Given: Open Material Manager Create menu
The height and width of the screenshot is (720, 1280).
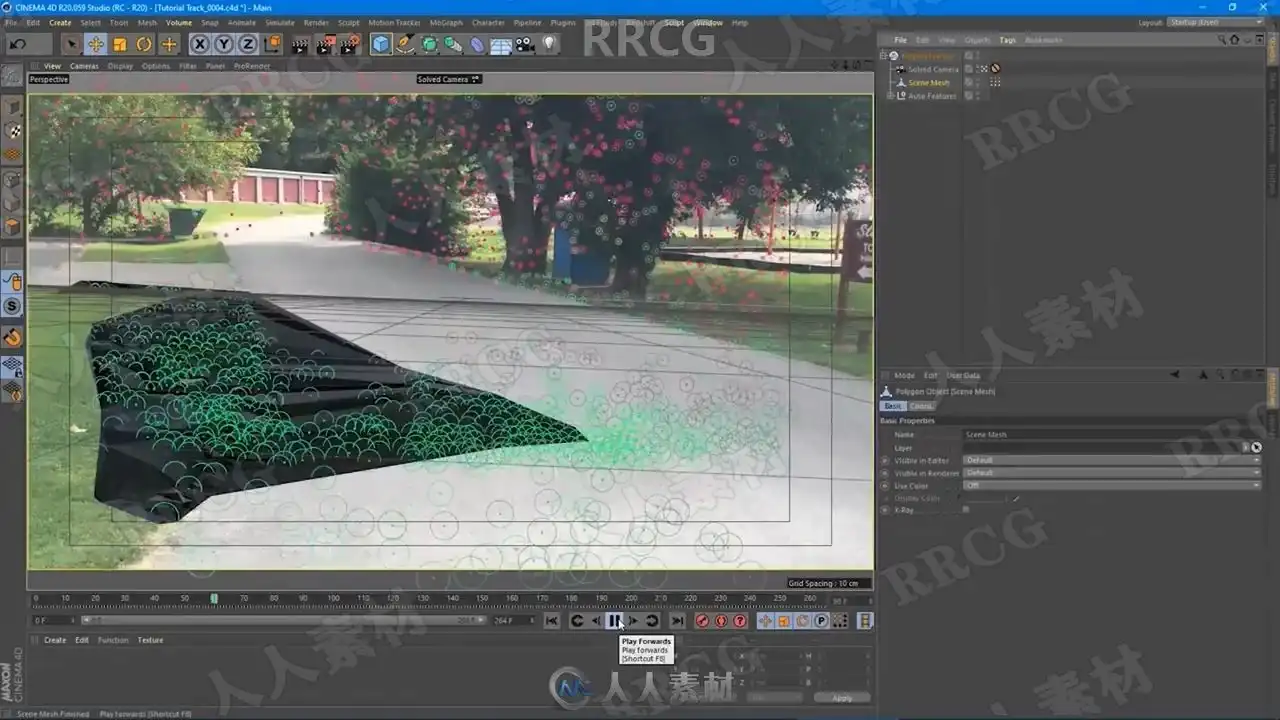Looking at the screenshot, I should (55, 640).
